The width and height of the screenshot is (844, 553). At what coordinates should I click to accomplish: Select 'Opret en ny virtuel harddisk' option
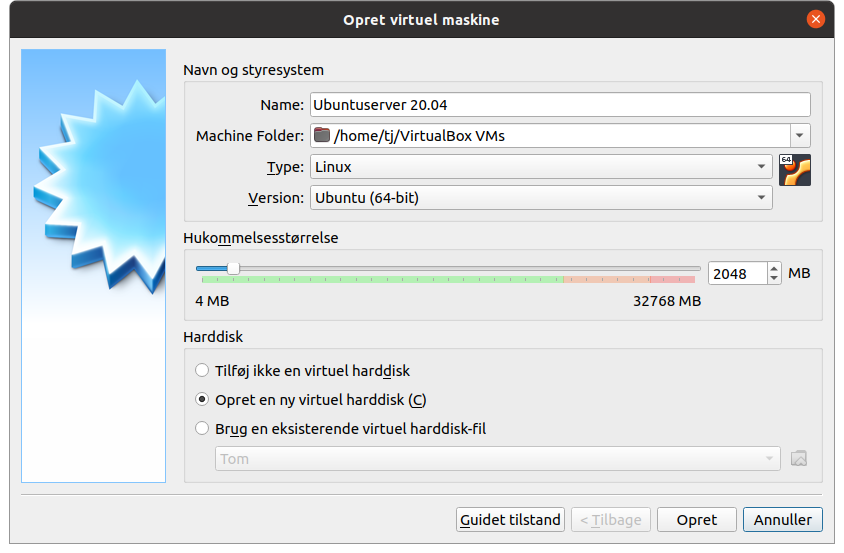[202, 400]
